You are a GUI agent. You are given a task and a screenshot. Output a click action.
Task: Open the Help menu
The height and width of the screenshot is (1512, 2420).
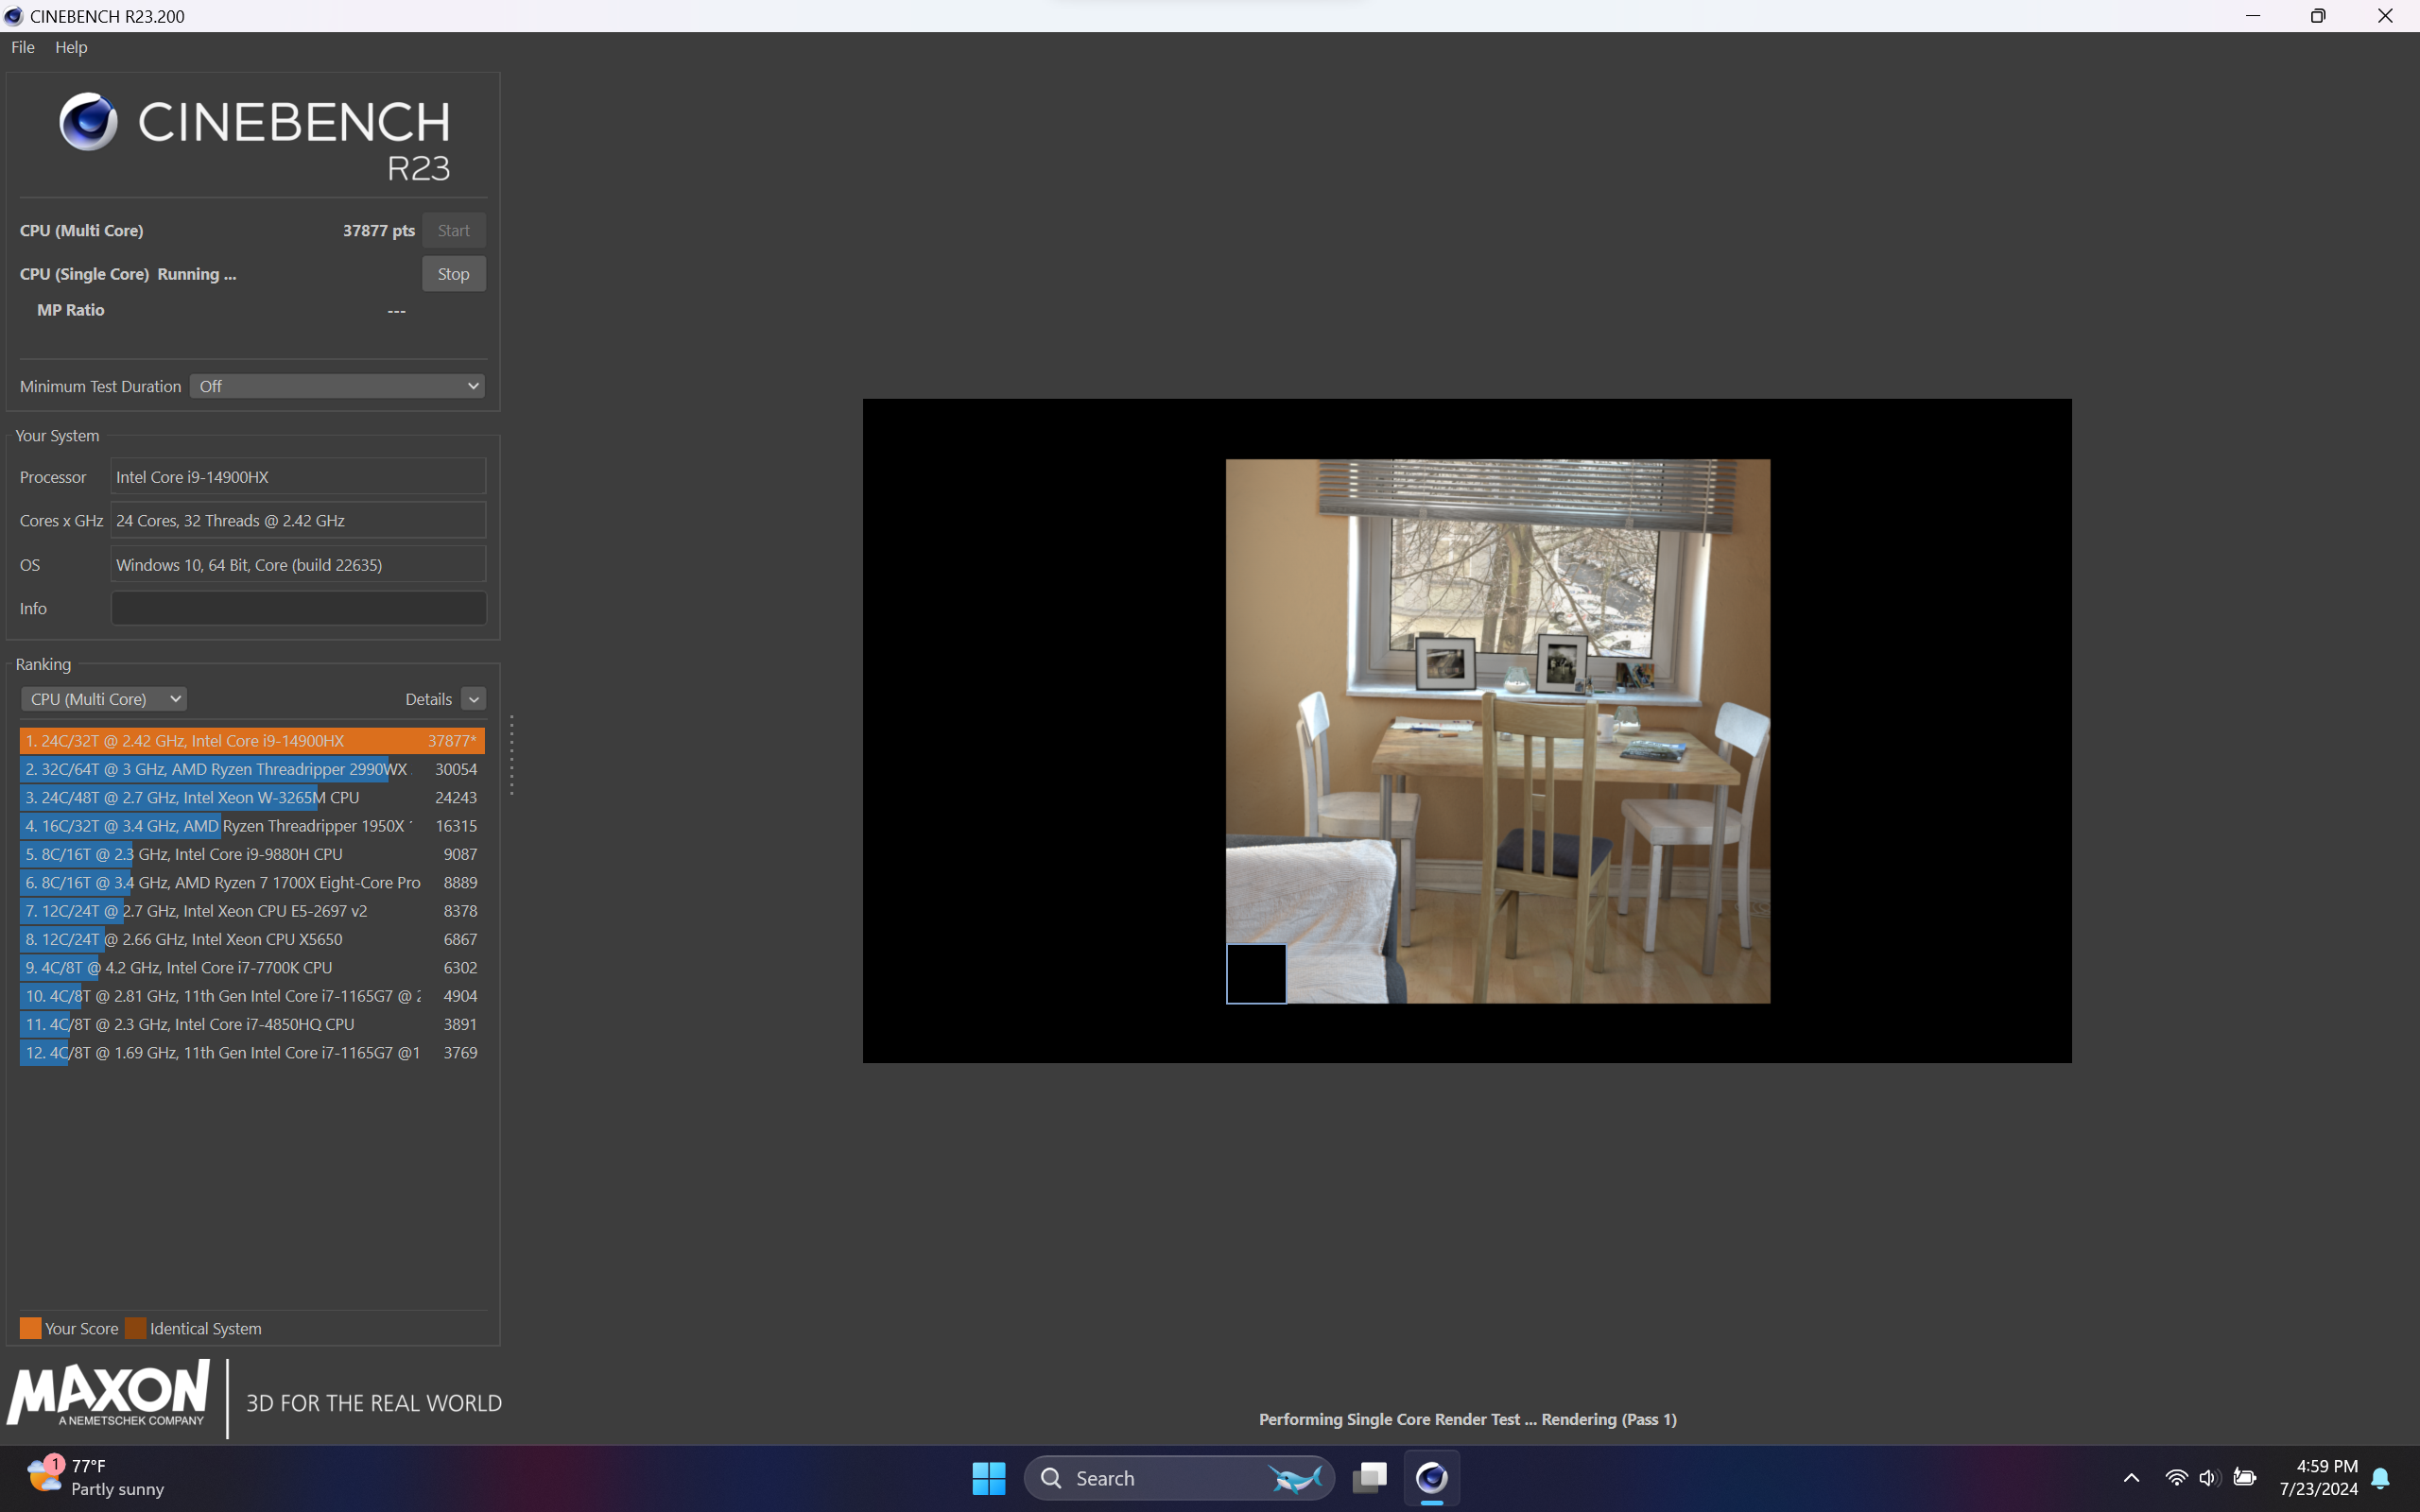pos(71,47)
